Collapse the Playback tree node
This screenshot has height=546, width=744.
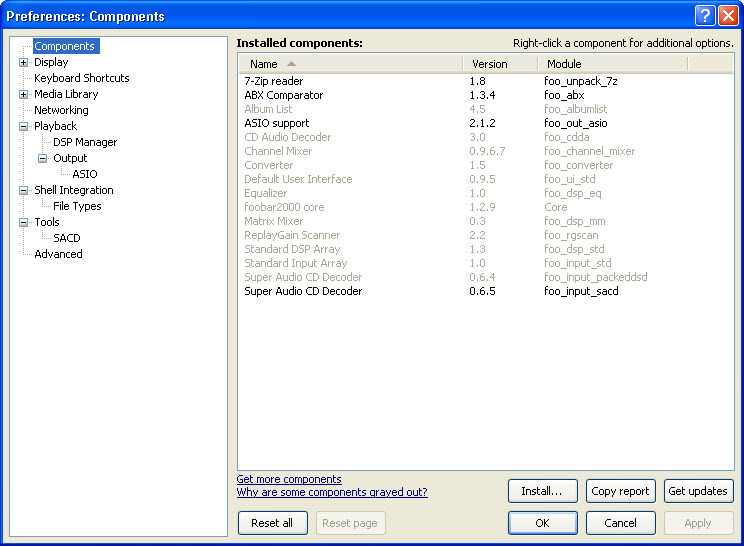pos(23,126)
